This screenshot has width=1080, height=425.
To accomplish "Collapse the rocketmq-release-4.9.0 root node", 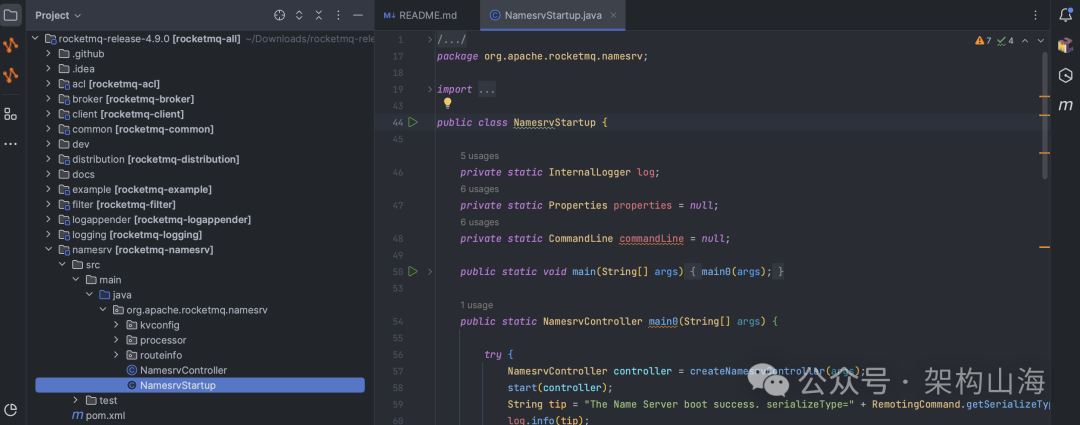I will tap(35, 39).
